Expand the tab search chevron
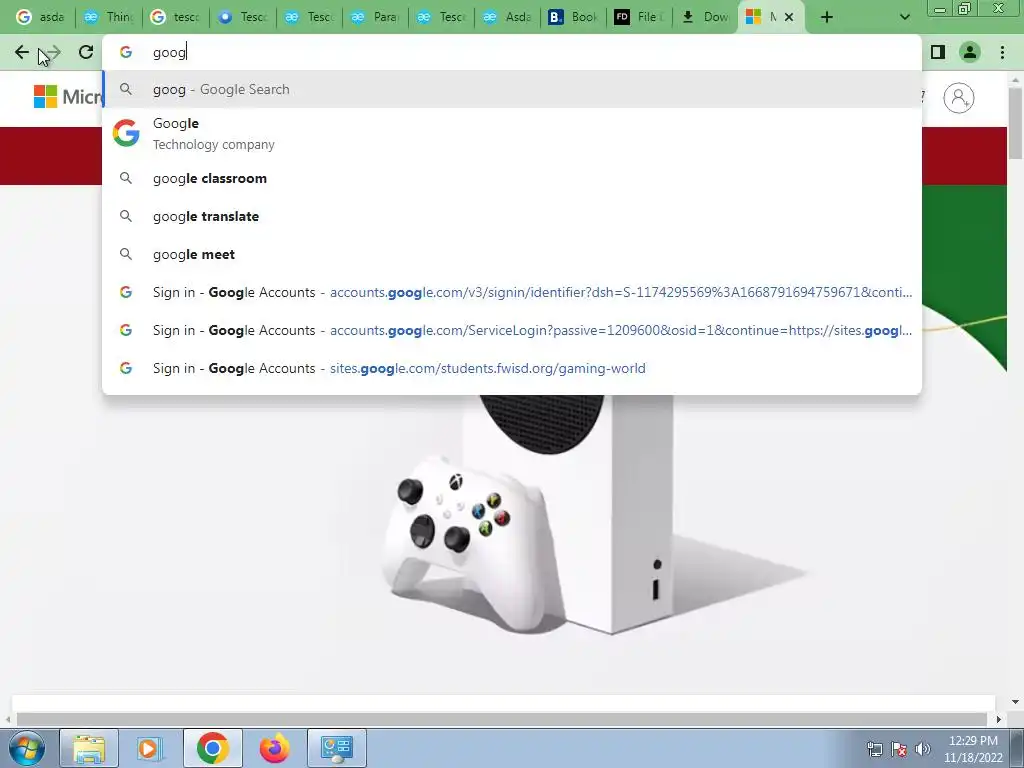The image size is (1024, 768). (x=904, y=17)
